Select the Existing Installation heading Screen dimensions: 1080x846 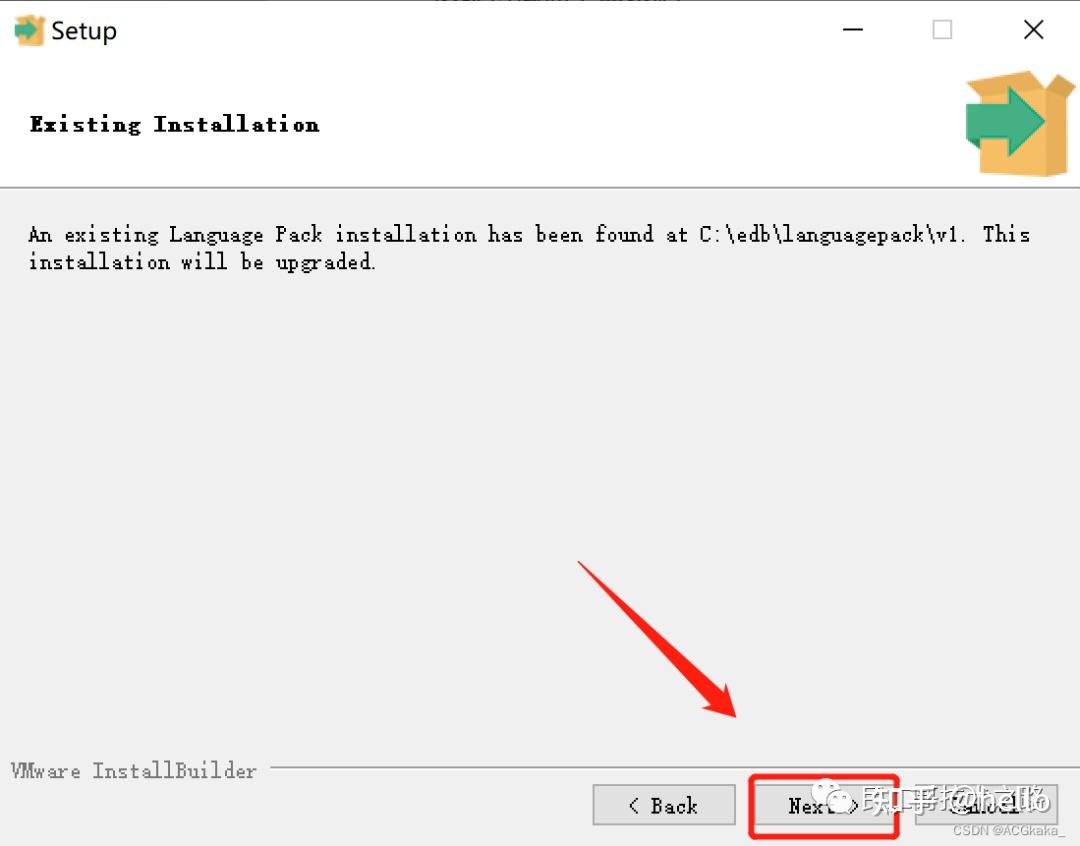tap(174, 125)
